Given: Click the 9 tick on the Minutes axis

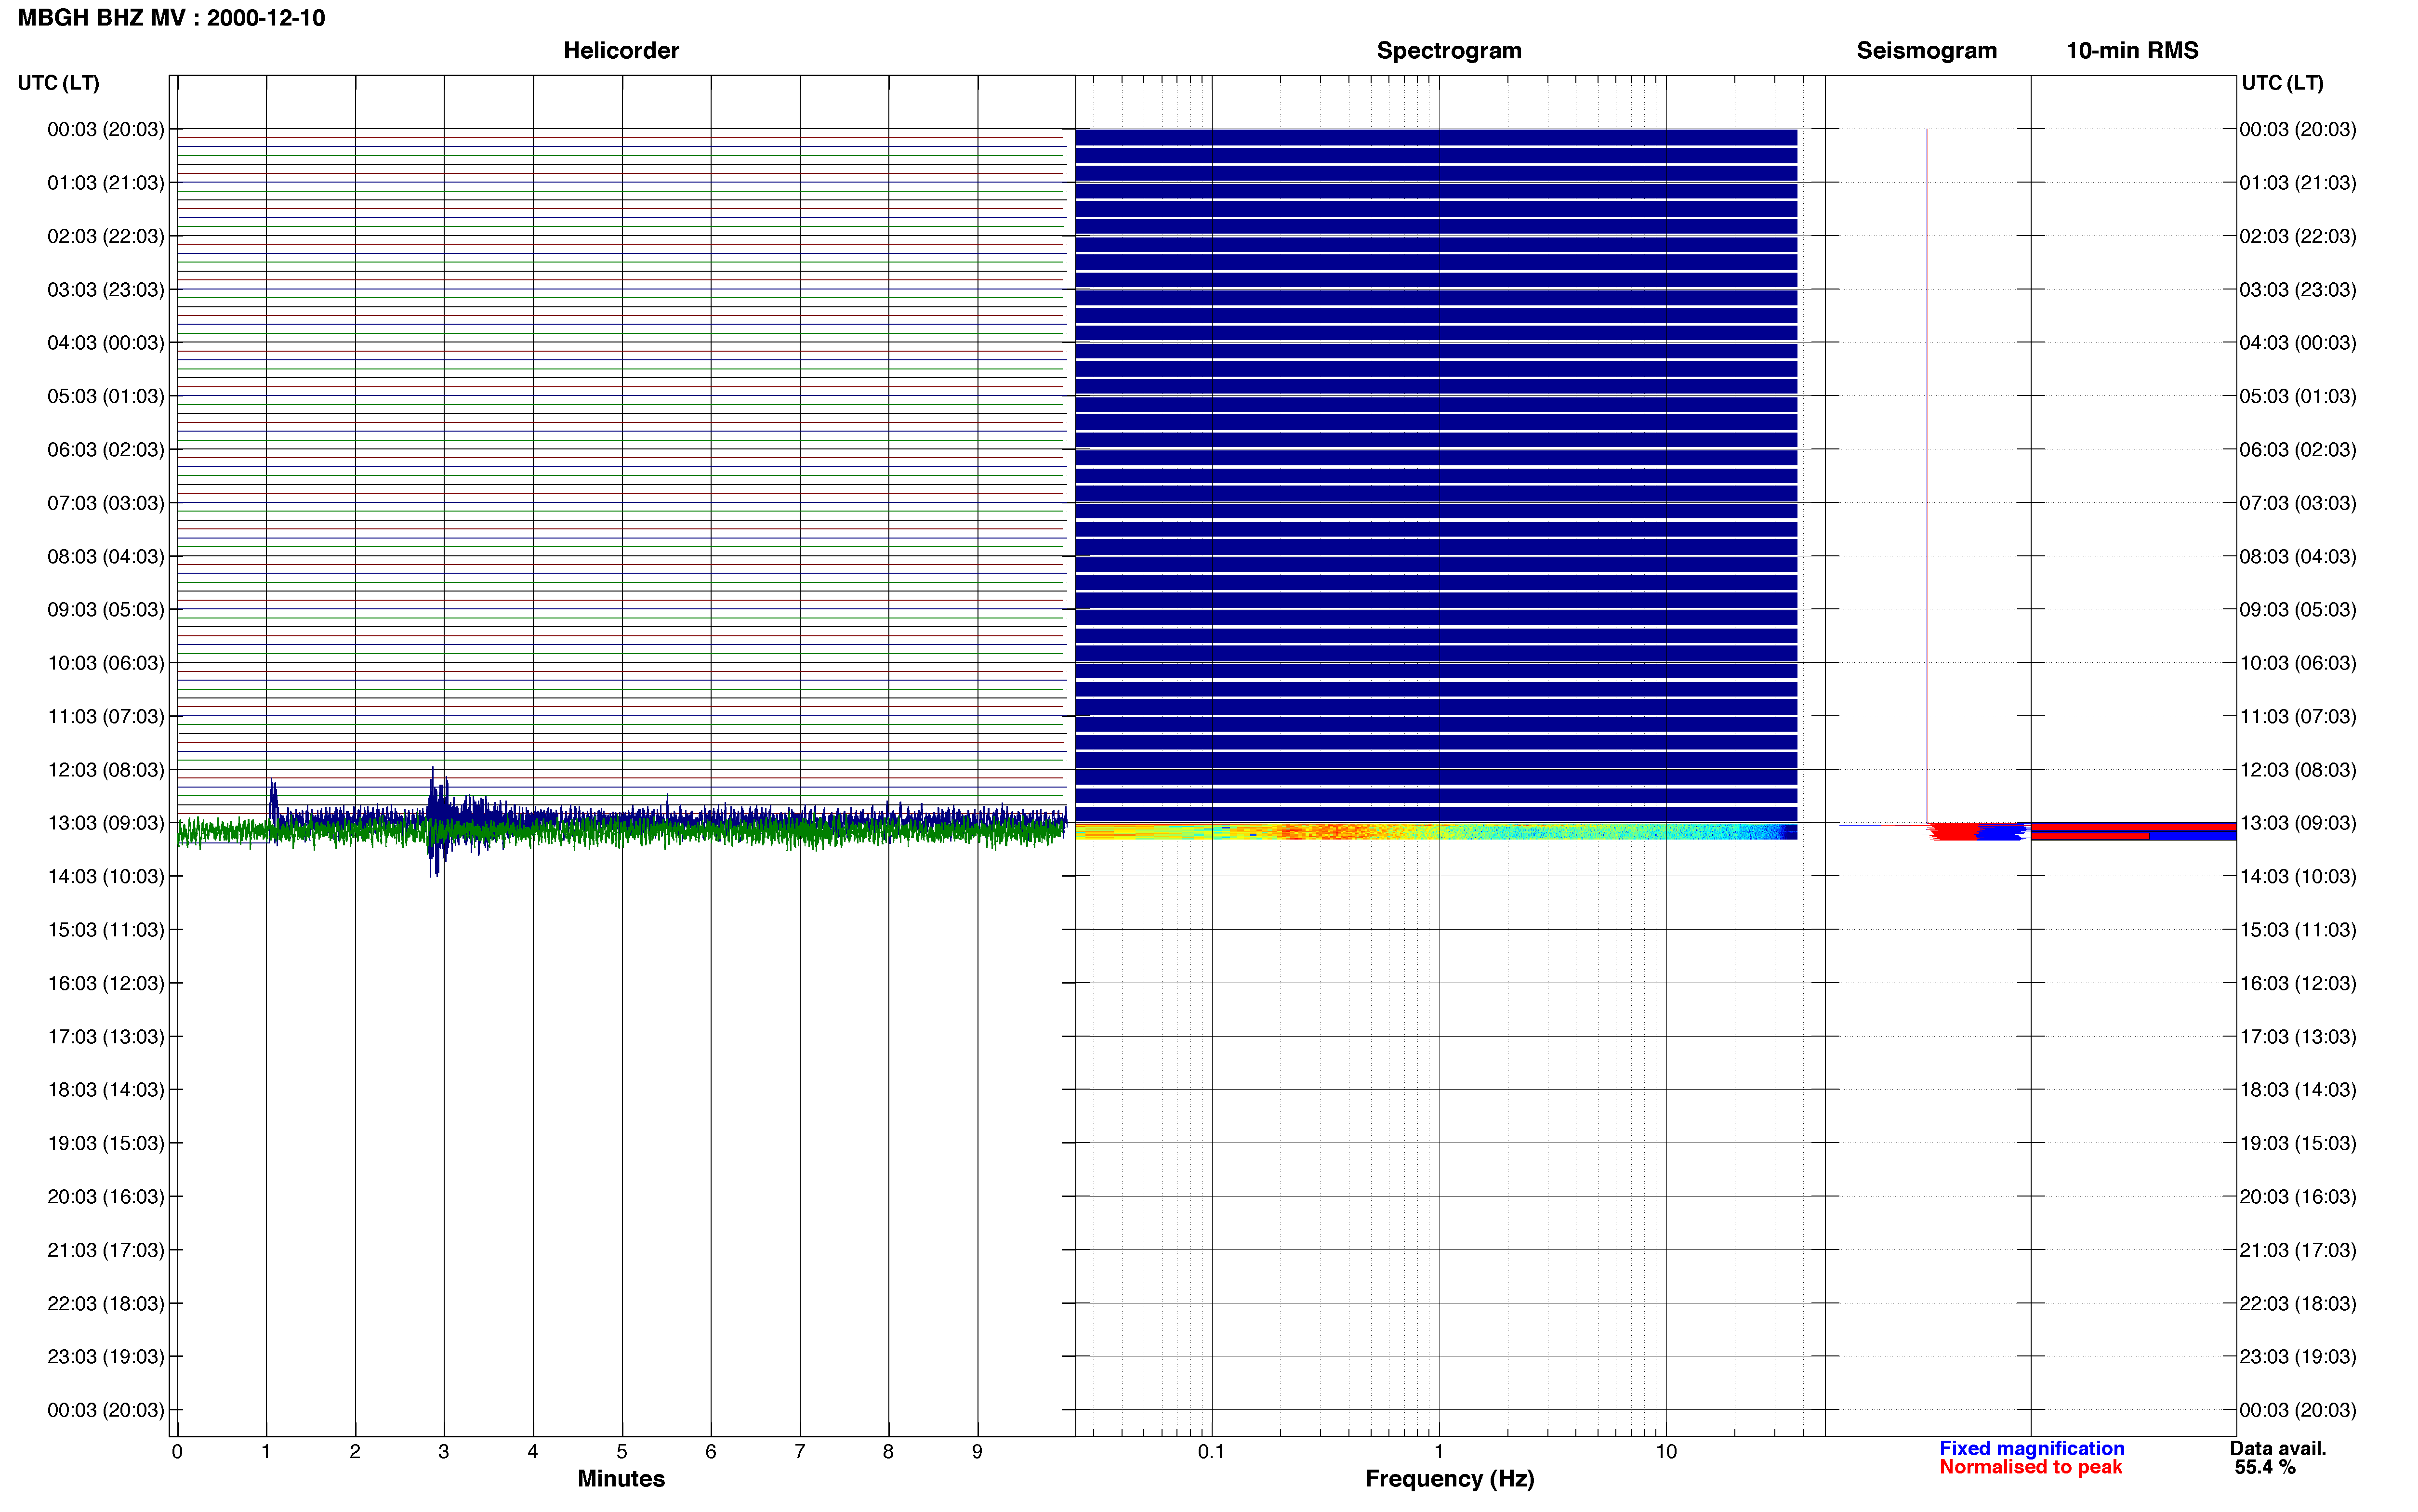Looking at the screenshot, I should point(977,1451).
